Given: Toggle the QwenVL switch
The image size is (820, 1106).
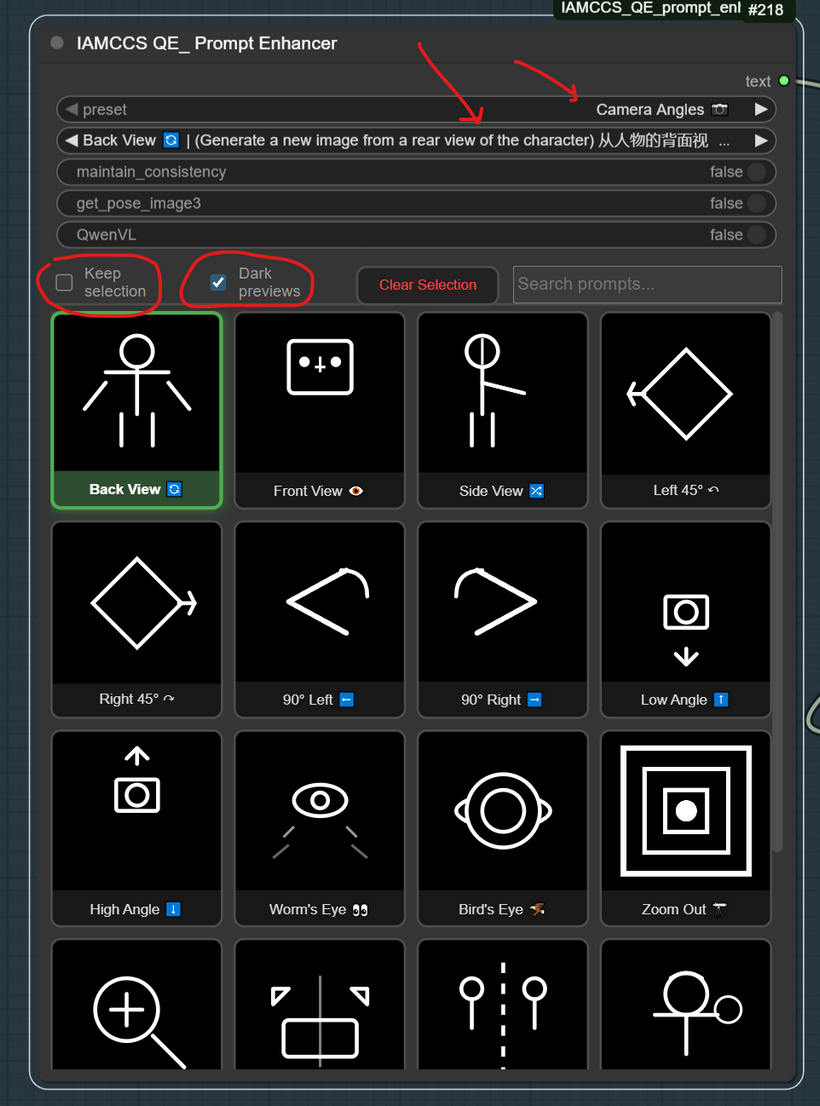Looking at the screenshot, I should click(756, 235).
